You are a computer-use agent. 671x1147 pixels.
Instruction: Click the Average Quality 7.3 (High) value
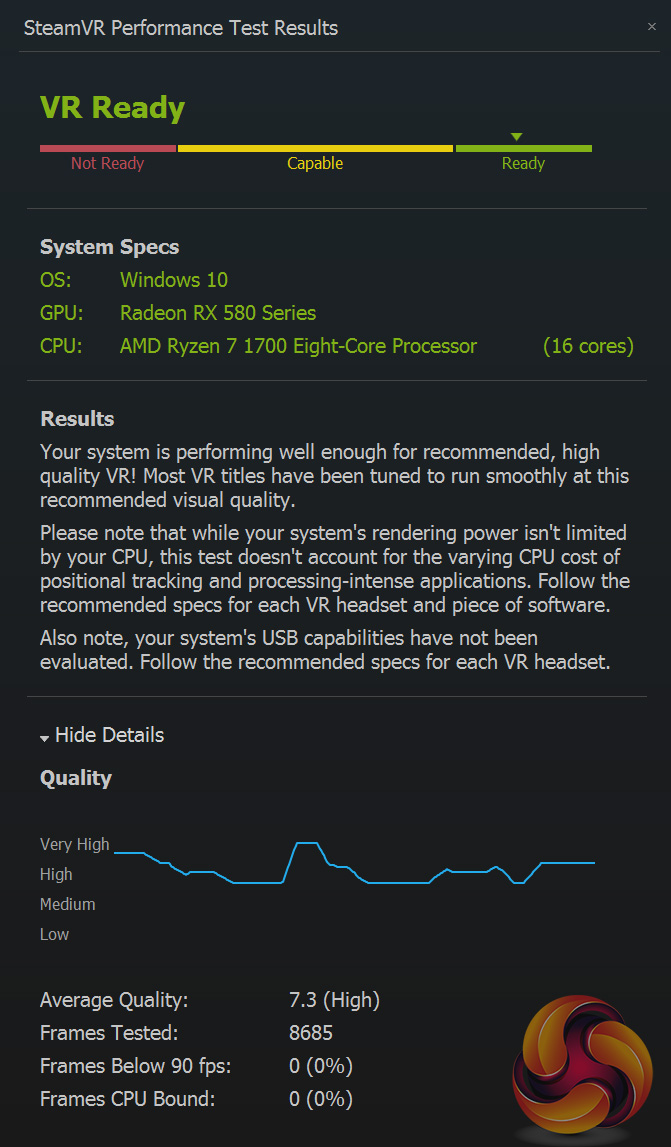[334, 999]
